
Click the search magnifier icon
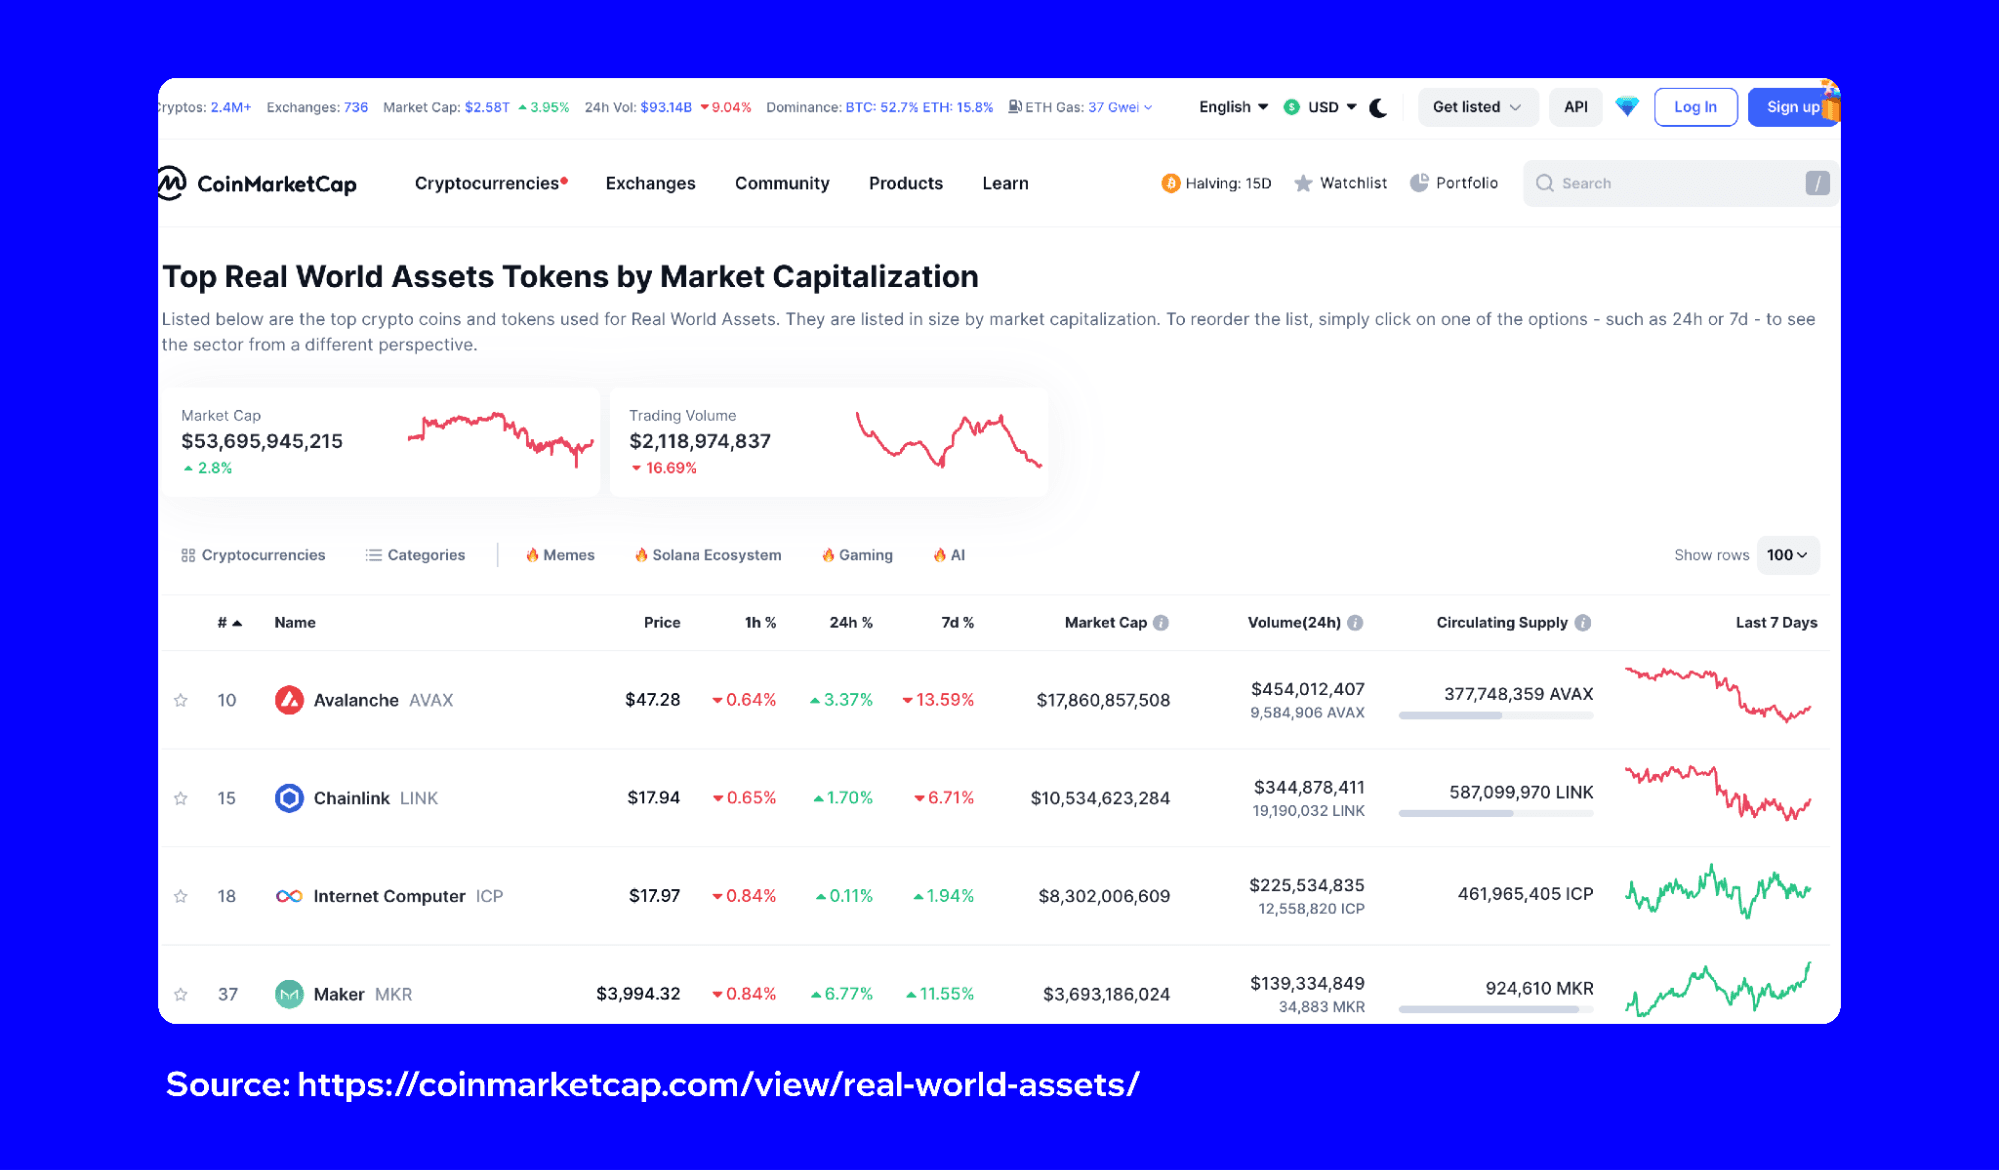click(1545, 183)
